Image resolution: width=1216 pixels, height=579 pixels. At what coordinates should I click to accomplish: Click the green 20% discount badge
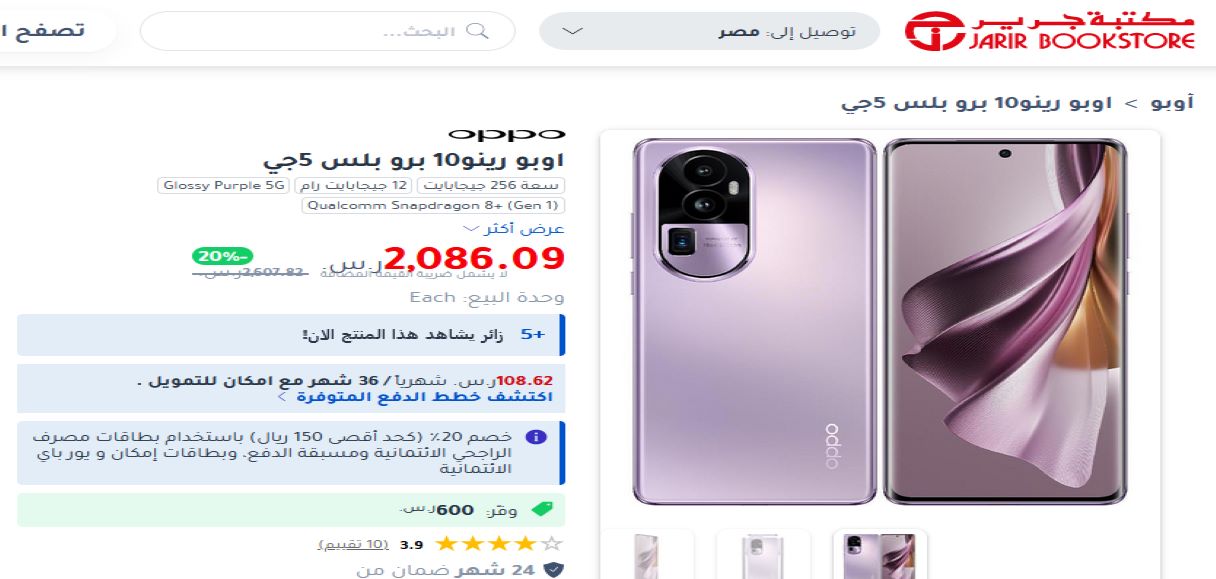coord(223,256)
